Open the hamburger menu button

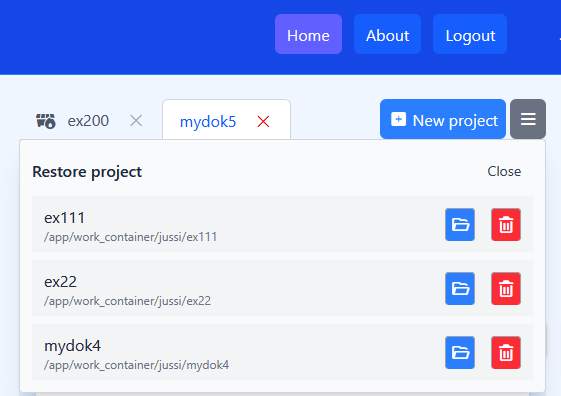[x=528, y=119]
